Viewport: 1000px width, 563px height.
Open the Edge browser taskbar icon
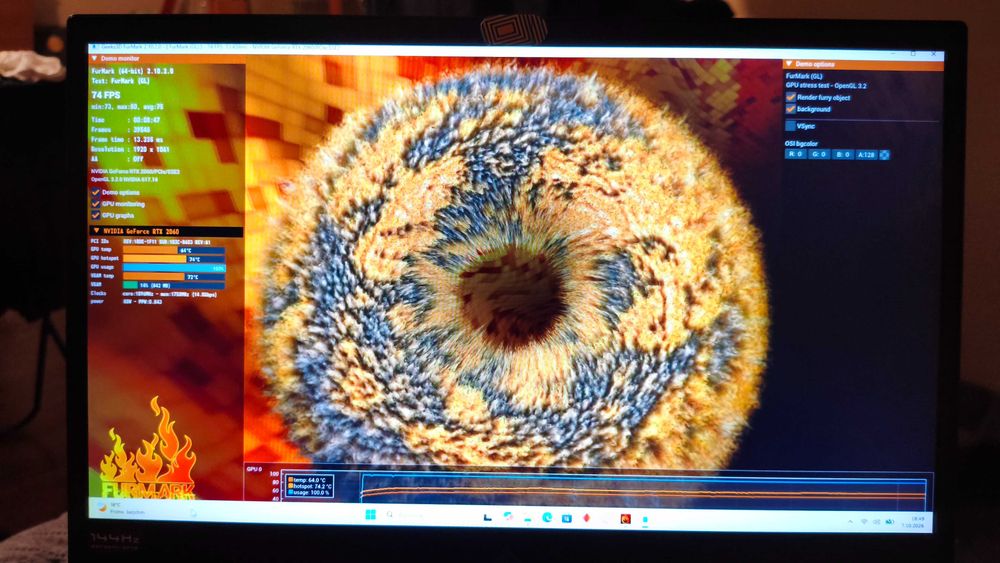pos(547,517)
